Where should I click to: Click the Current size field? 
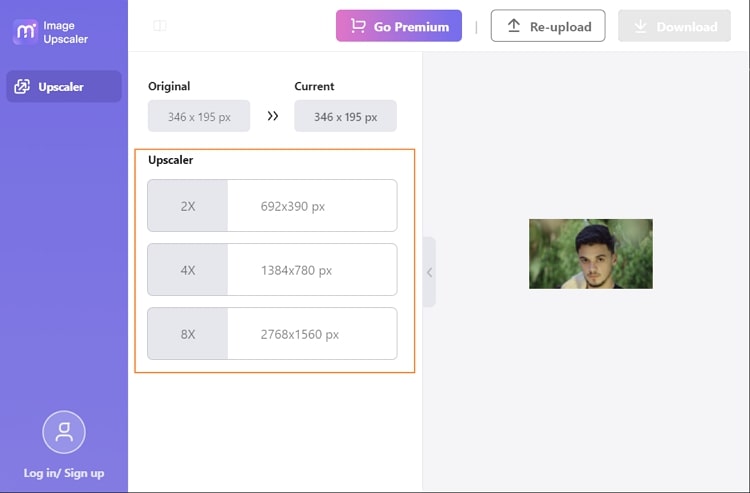point(345,116)
